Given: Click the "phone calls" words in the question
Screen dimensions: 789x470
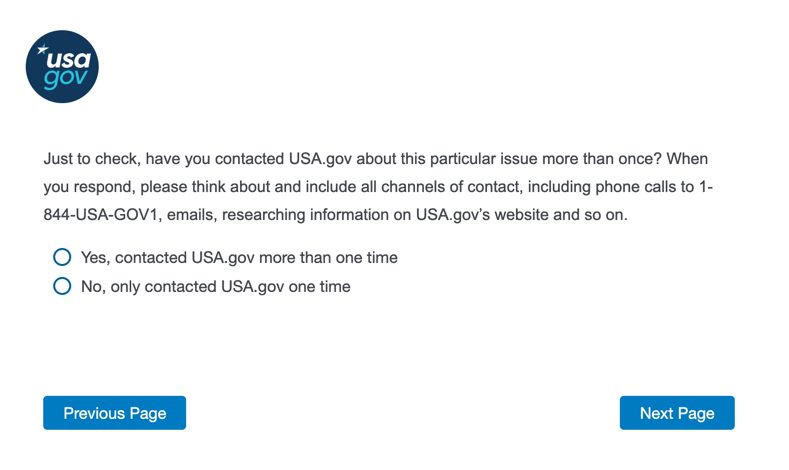Looking at the screenshot, I should (x=628, y=186).
